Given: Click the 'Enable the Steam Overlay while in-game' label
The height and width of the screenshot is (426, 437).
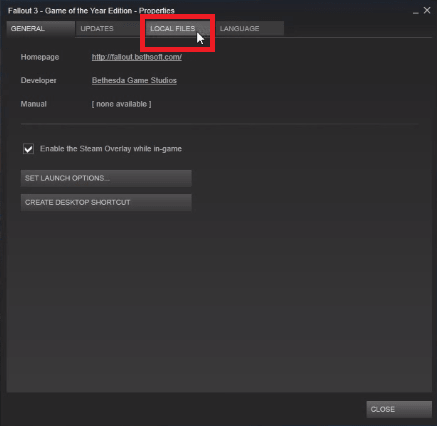Looking at the screenshot, I should tap(111, 149).
